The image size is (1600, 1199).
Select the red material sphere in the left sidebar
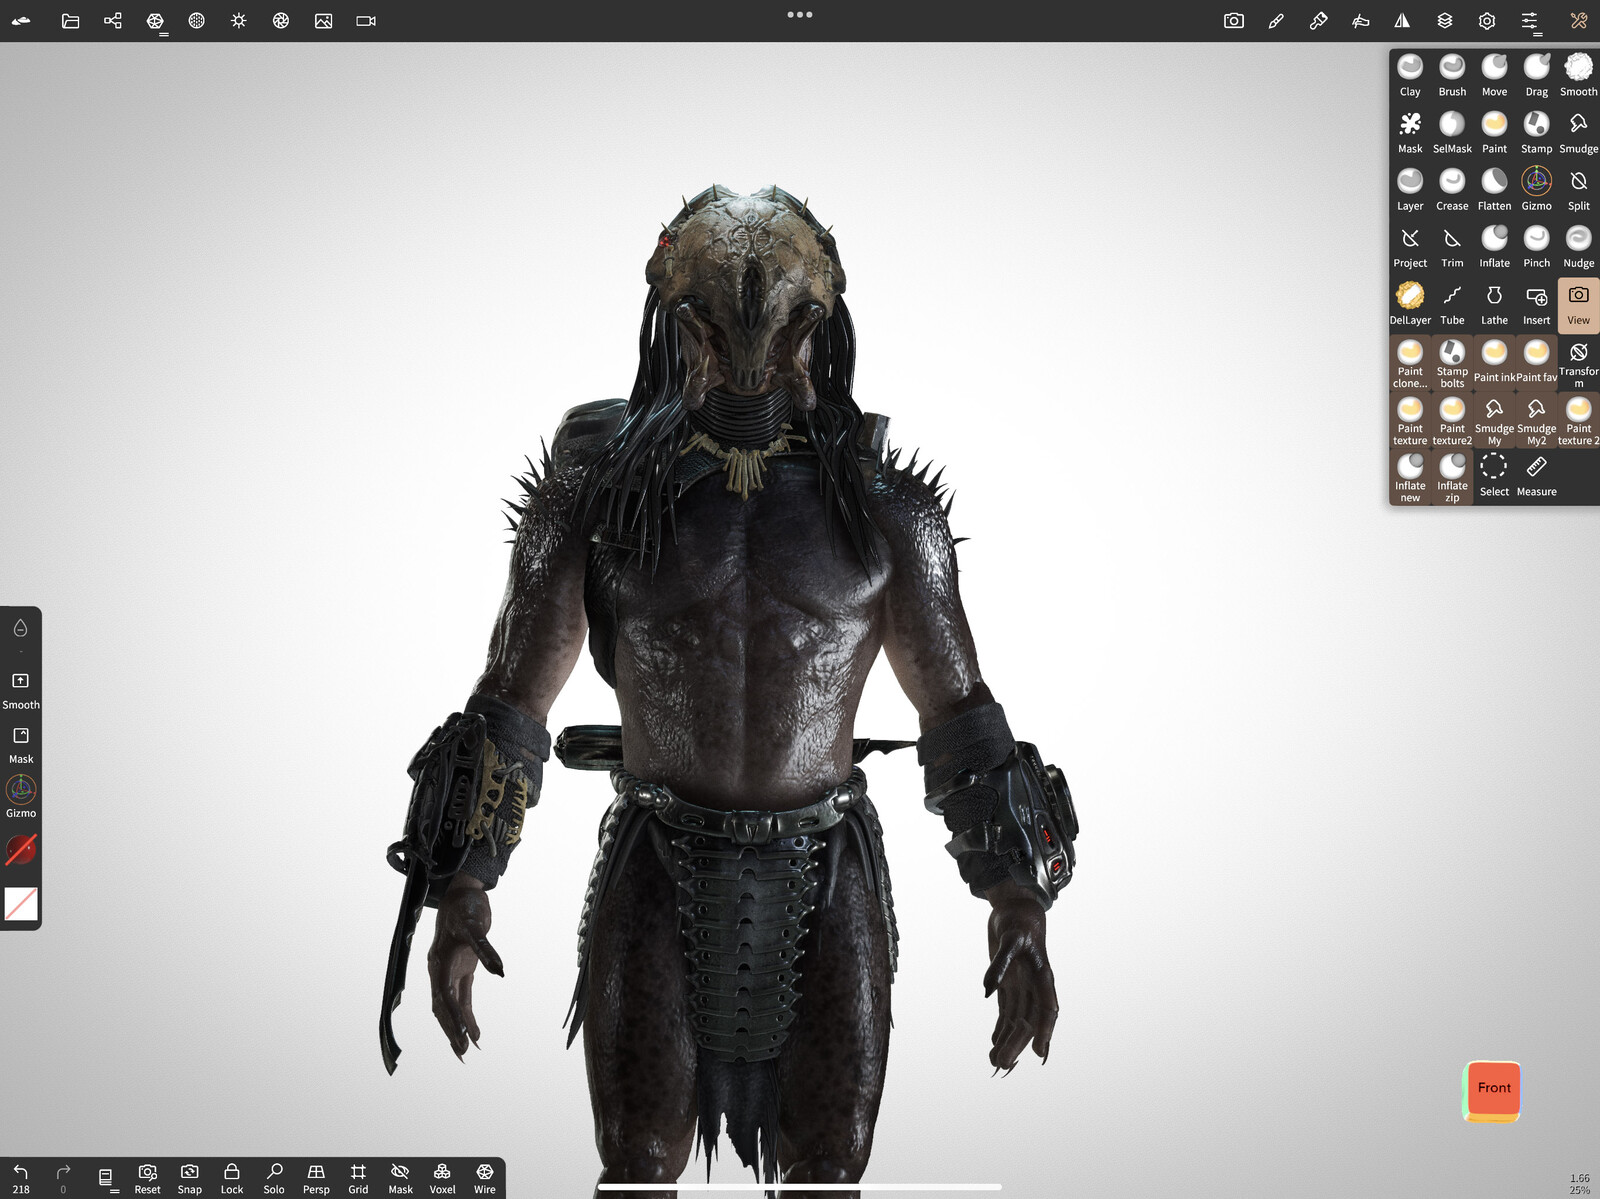point(19,849)
